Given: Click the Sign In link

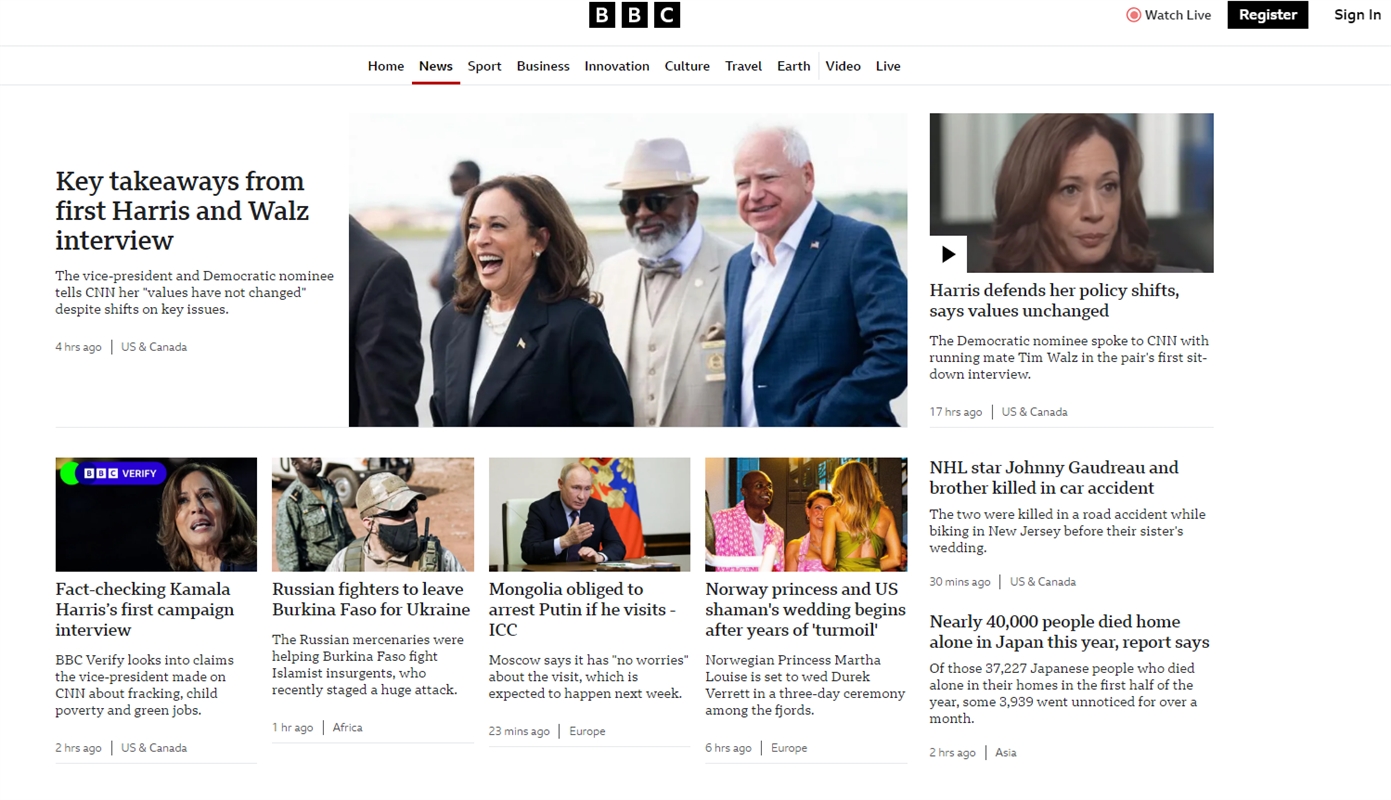Looking at the screenshot, I should pos(1357,15).
